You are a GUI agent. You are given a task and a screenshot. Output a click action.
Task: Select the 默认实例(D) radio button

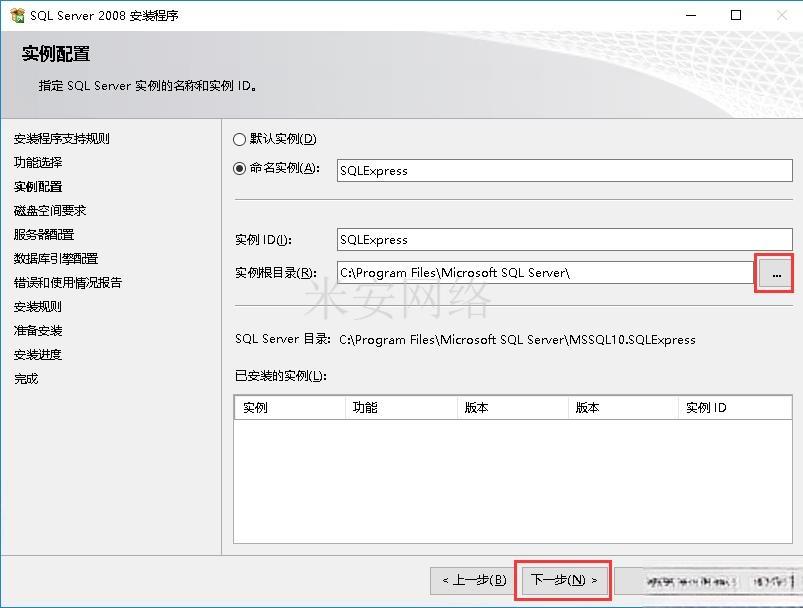[x=239, y=139]
